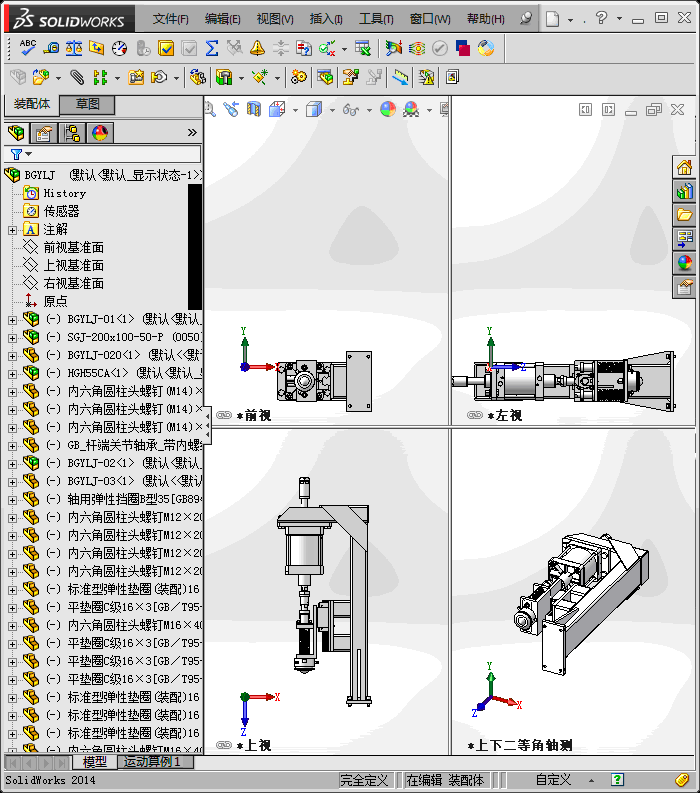
Task: Open SolidWorks Resources home pane
Action: (x=684, y=167)
